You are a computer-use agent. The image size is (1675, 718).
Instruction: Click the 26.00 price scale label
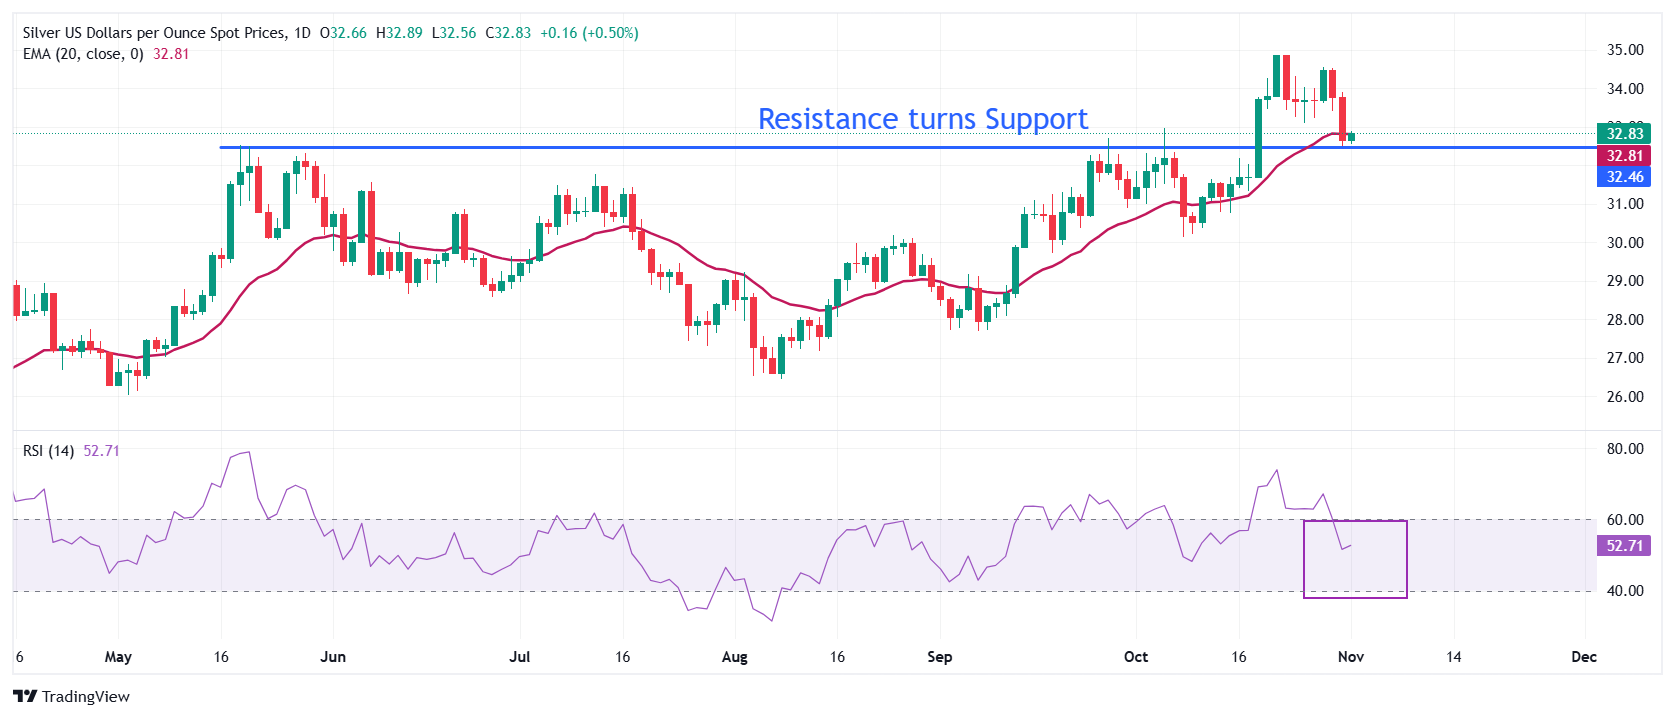pos(1625,396)
